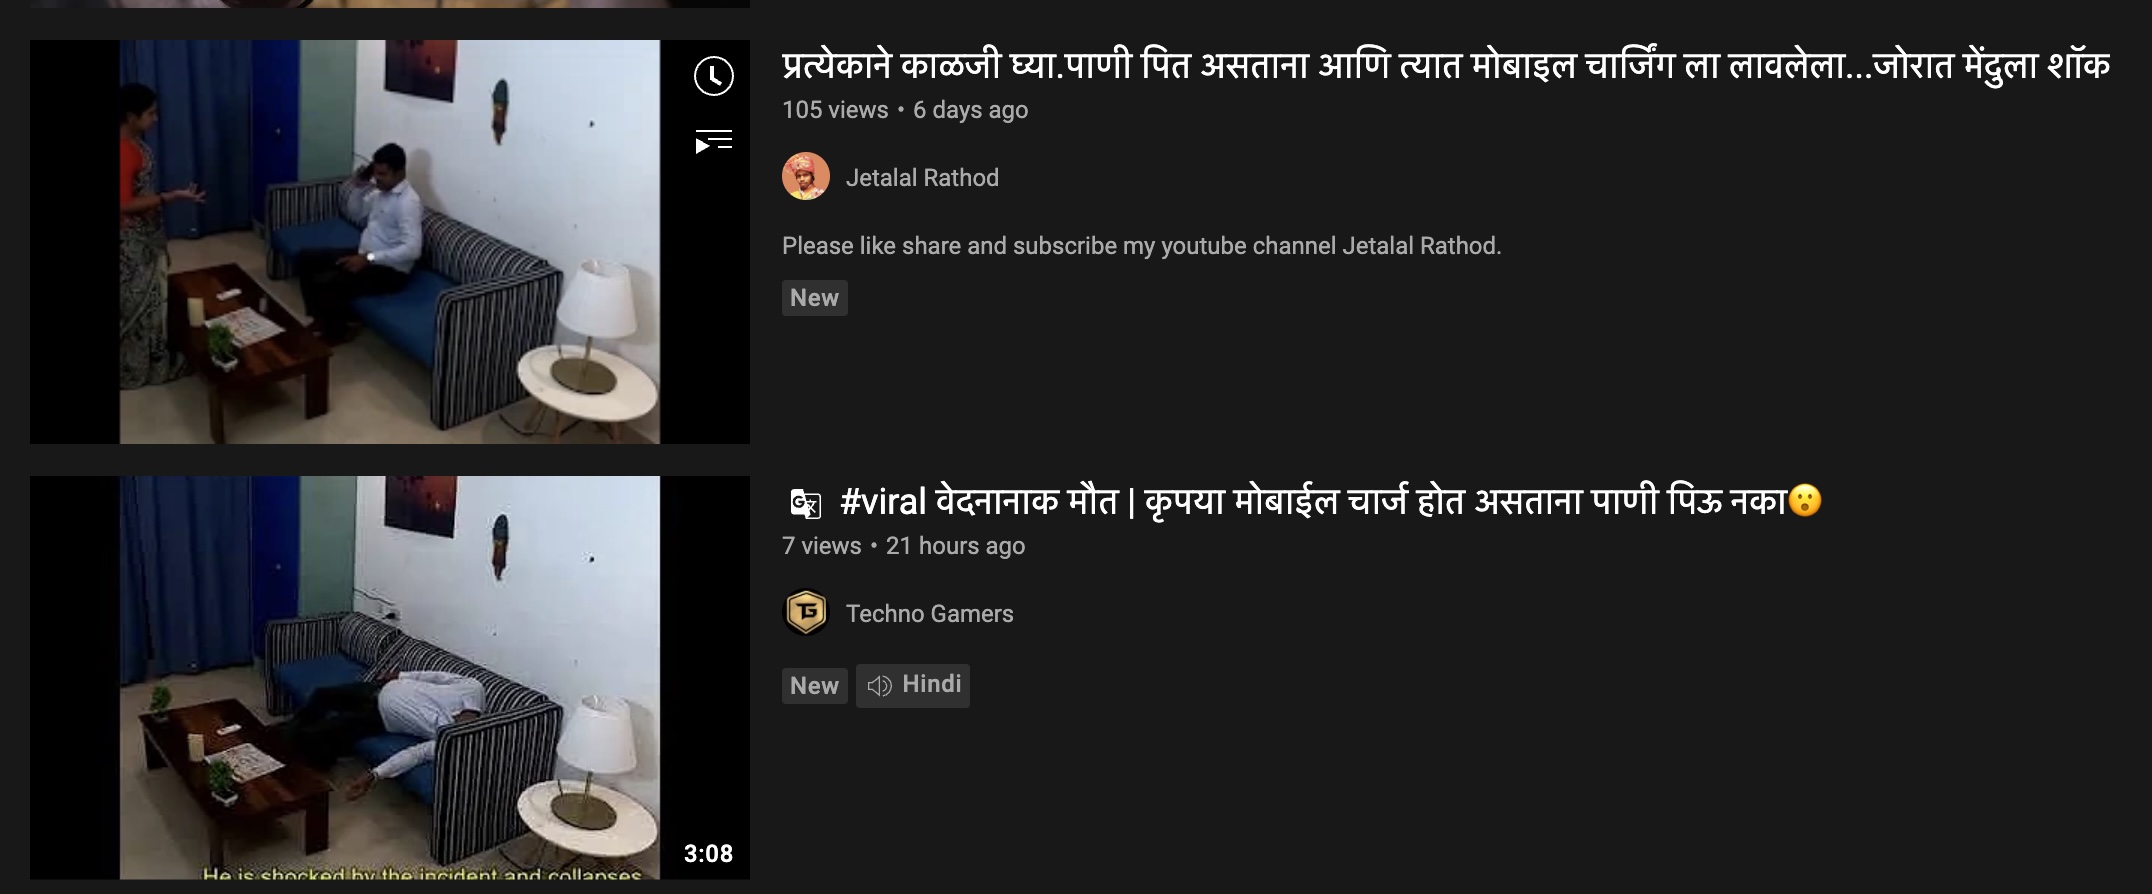Click the New badge under Jetalal Rathod
2152x894 pixels.
pos(815,298)
